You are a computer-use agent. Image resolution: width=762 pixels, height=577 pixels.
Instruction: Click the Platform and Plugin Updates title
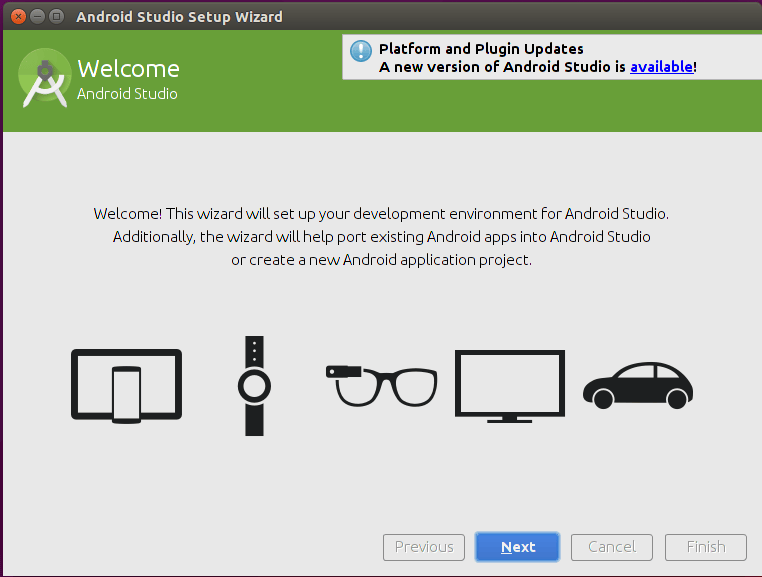pyautogui.click(x=481, y=48)
